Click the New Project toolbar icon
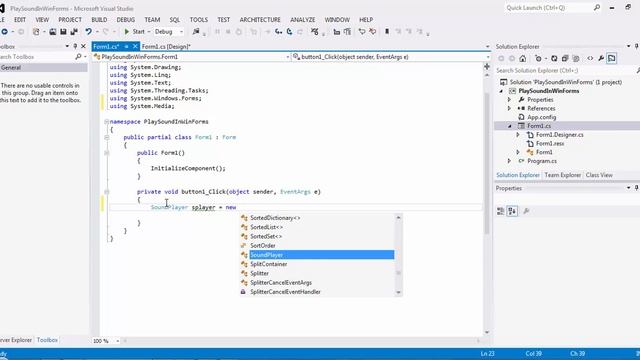 coord(36,31)
